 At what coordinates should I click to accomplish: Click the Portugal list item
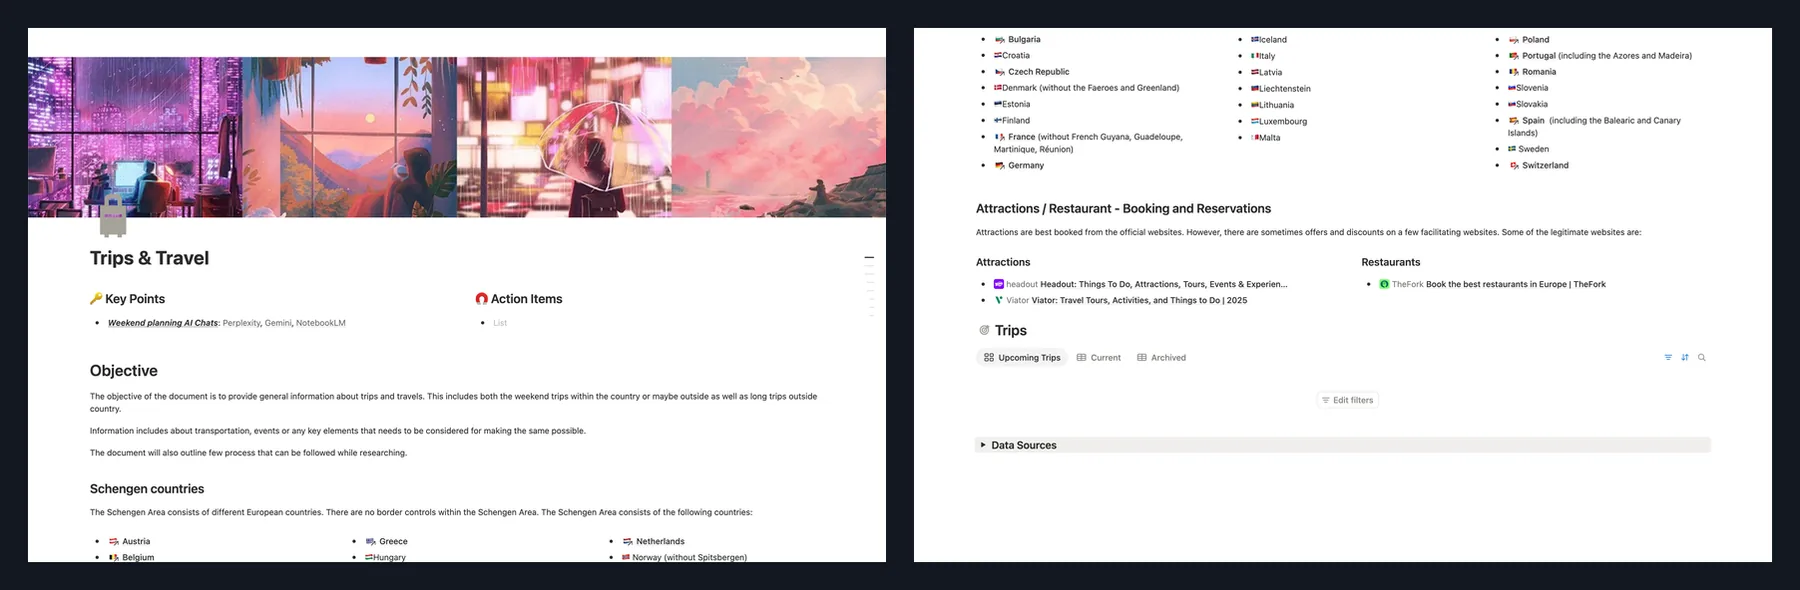tap(1600, 56)
